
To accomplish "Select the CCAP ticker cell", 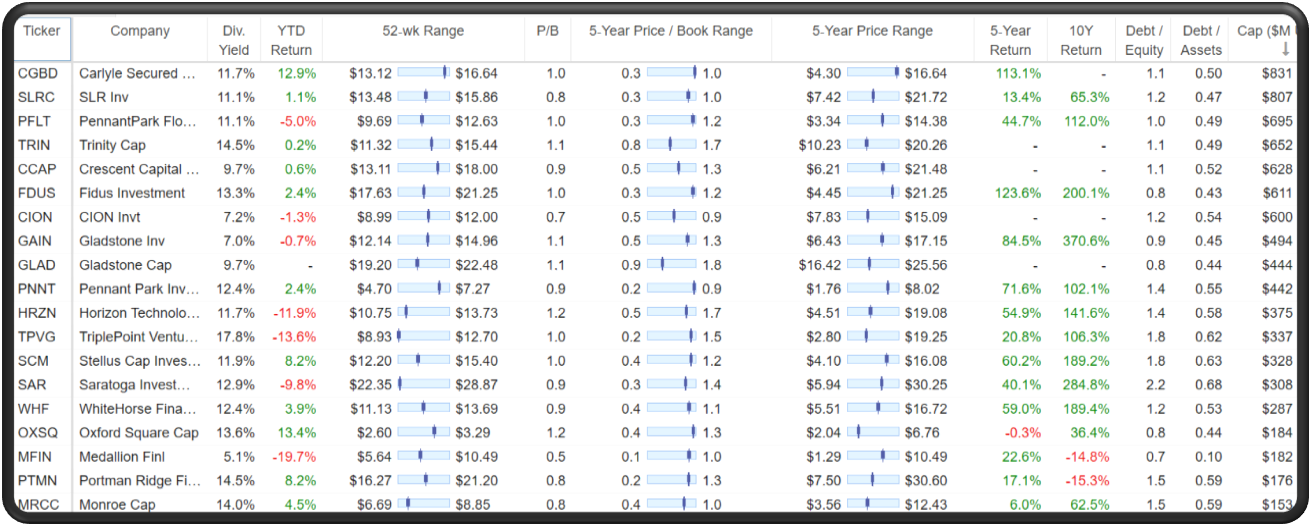I will (x=37, y=169).
